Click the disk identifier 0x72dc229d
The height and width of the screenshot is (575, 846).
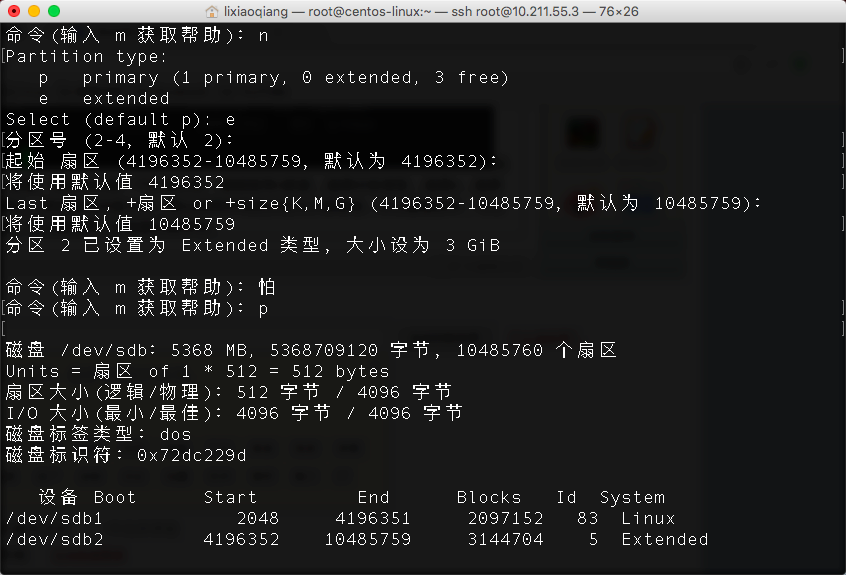tap(192, 455)
